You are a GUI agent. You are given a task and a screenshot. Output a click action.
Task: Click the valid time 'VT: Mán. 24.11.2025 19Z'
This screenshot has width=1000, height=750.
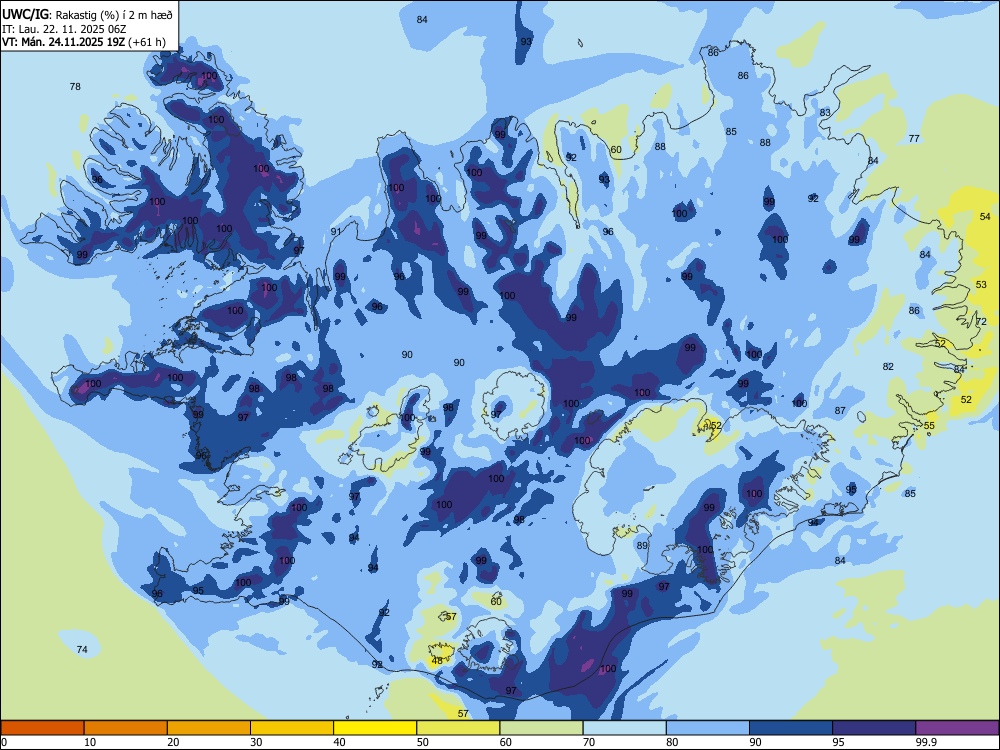[64, 42]
